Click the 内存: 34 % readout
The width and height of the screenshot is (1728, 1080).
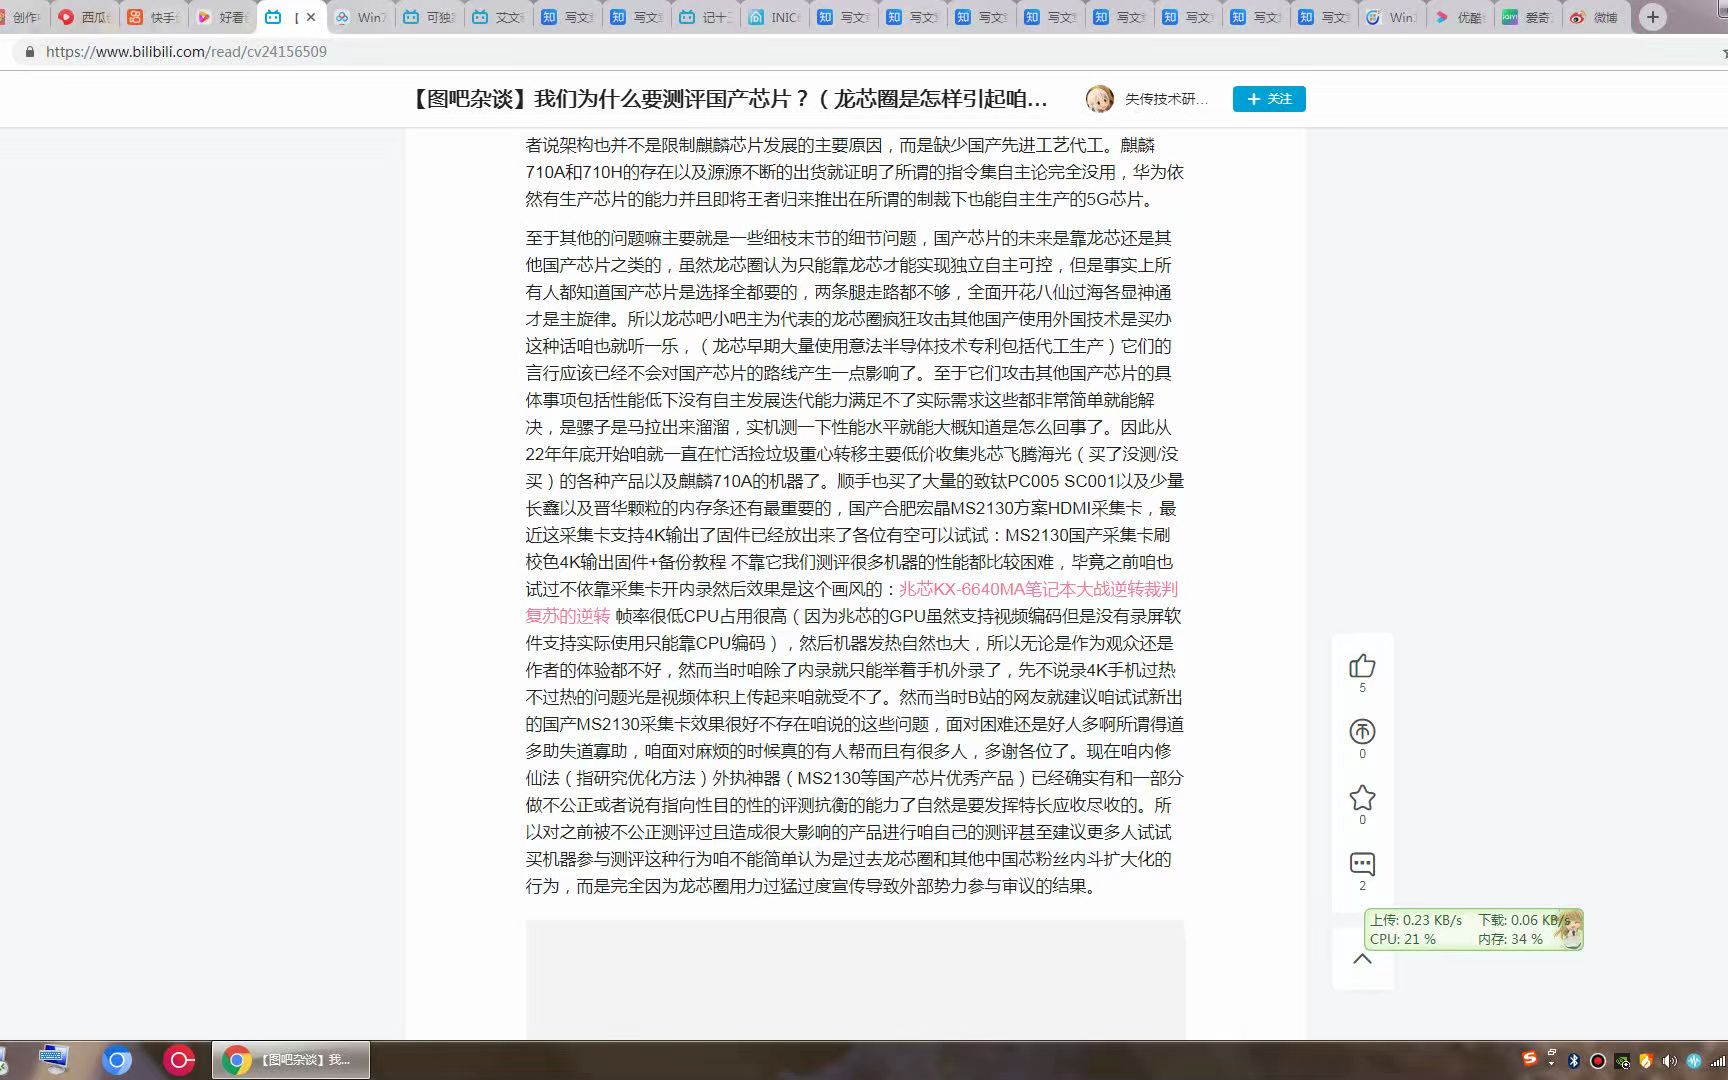tap(1510, 939)
